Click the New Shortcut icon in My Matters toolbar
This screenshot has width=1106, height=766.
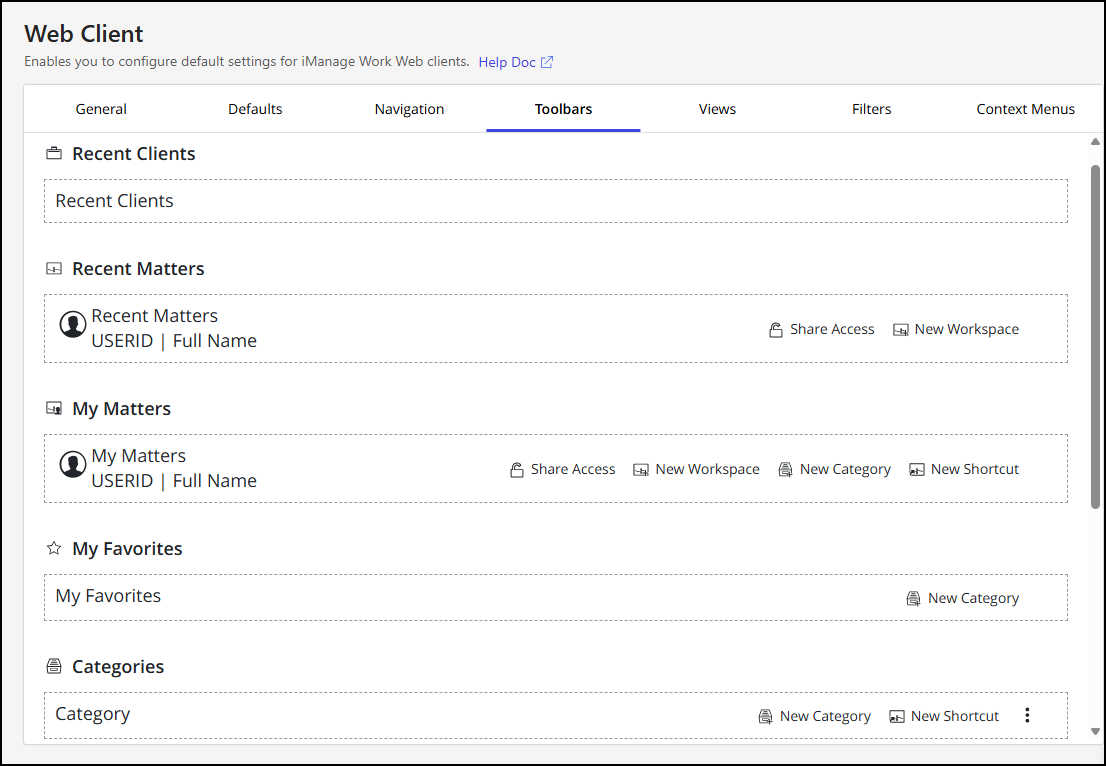coord(917,470)
